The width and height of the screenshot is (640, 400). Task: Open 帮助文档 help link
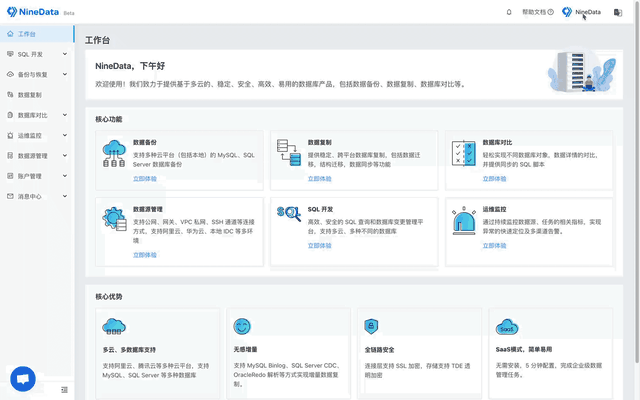(538, 12)
